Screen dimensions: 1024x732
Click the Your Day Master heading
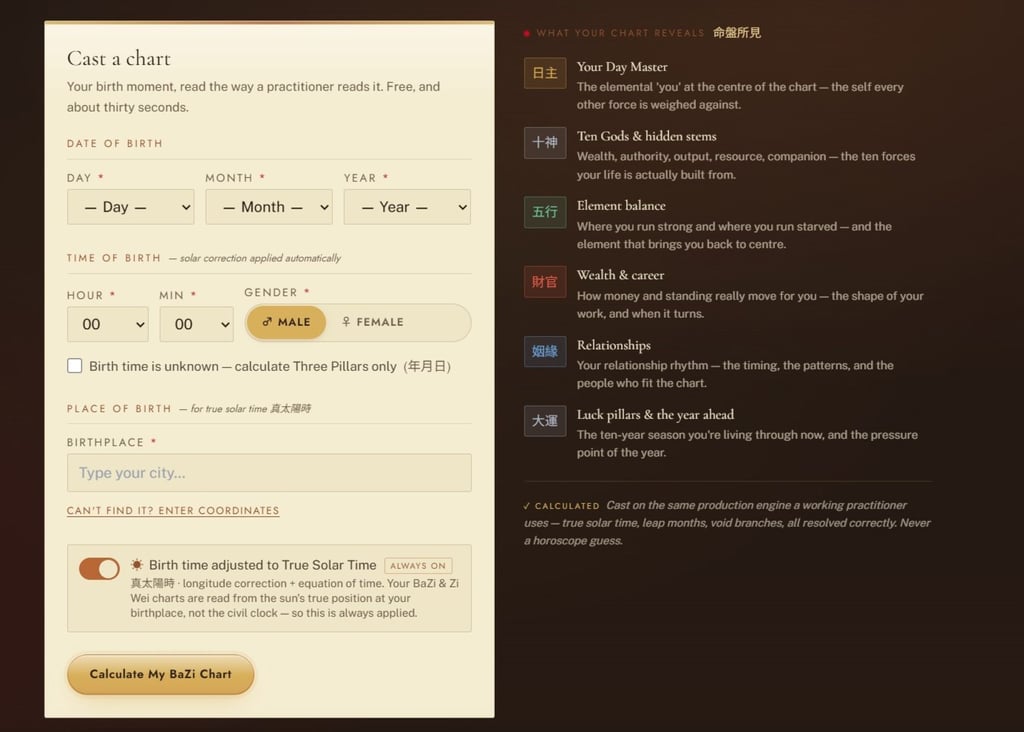pyautogui.click(x=622, y=67)
